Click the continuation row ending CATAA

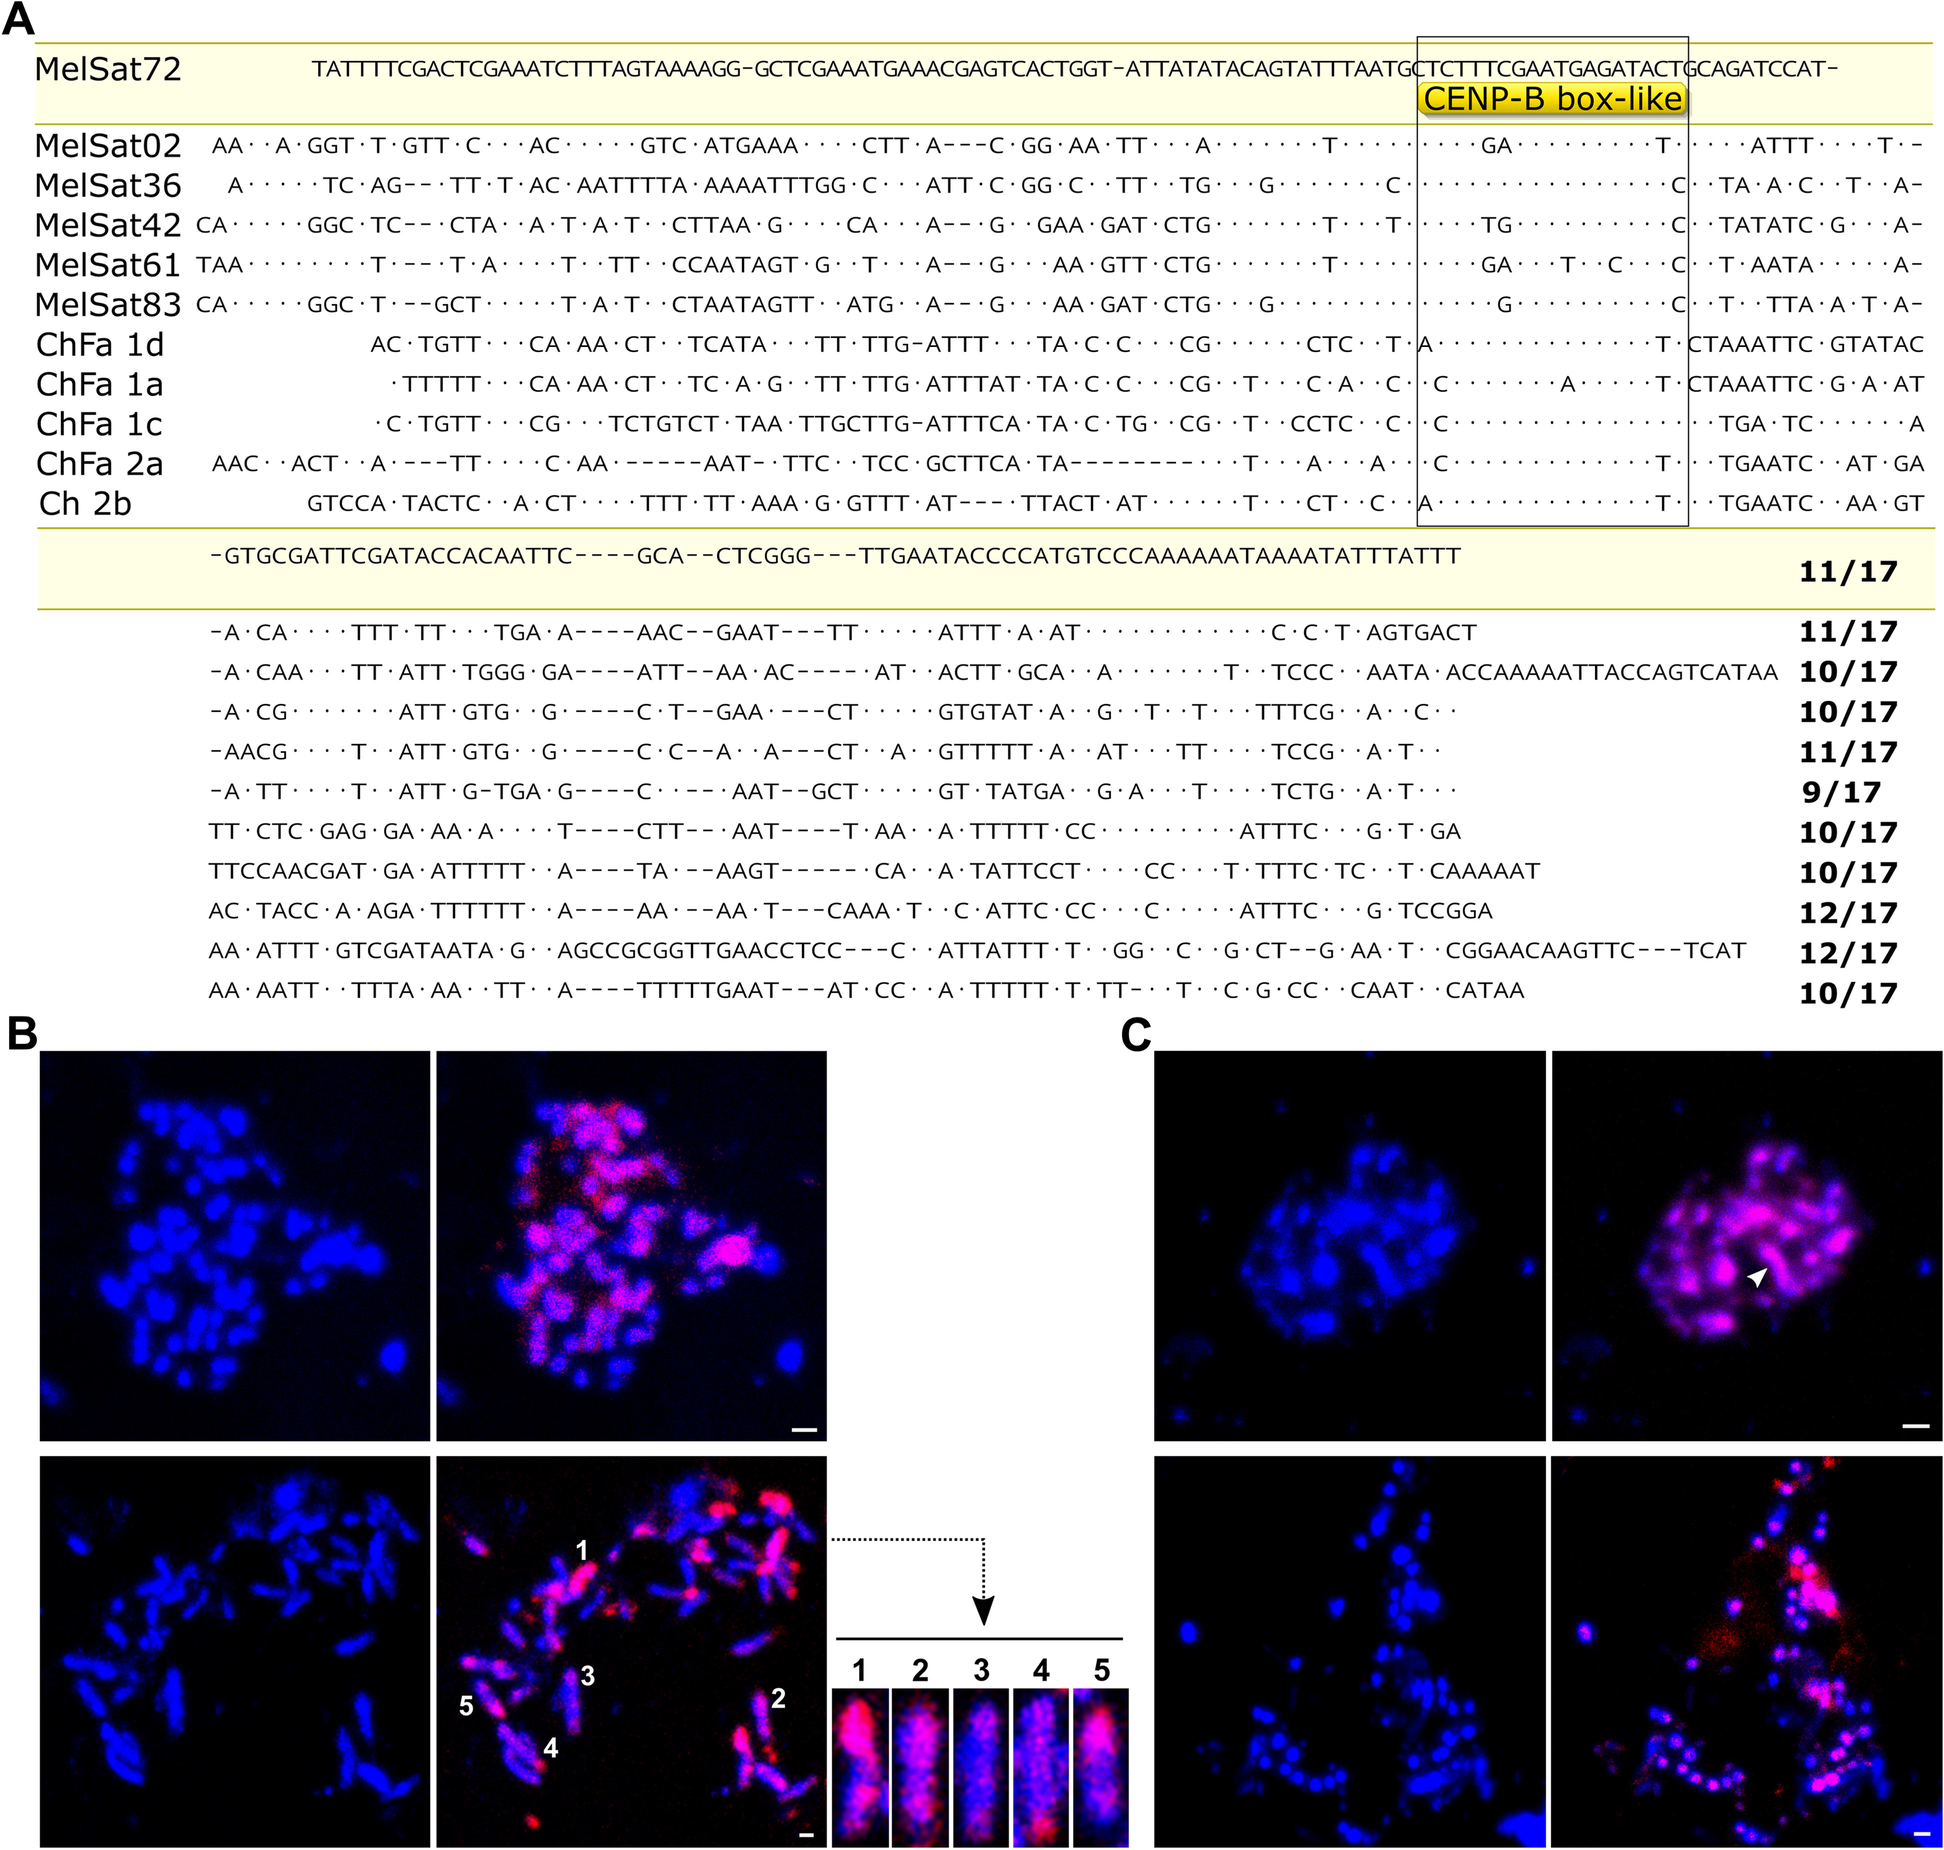(x=867, y=991)
